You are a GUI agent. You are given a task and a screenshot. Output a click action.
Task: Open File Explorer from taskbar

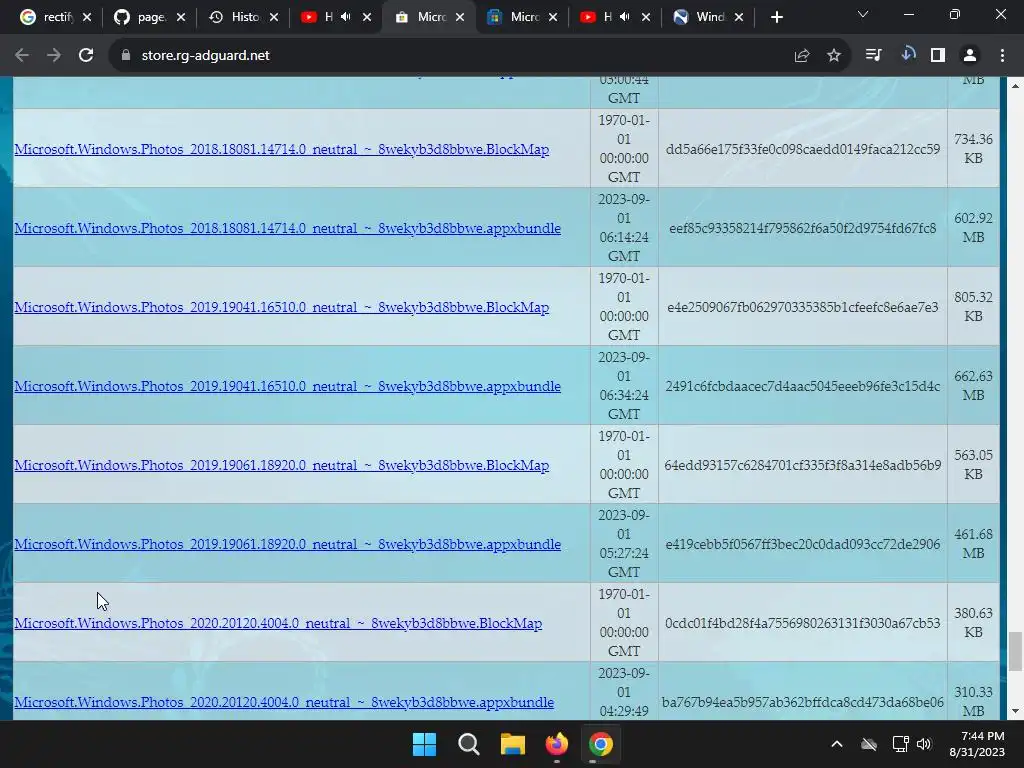513,744
